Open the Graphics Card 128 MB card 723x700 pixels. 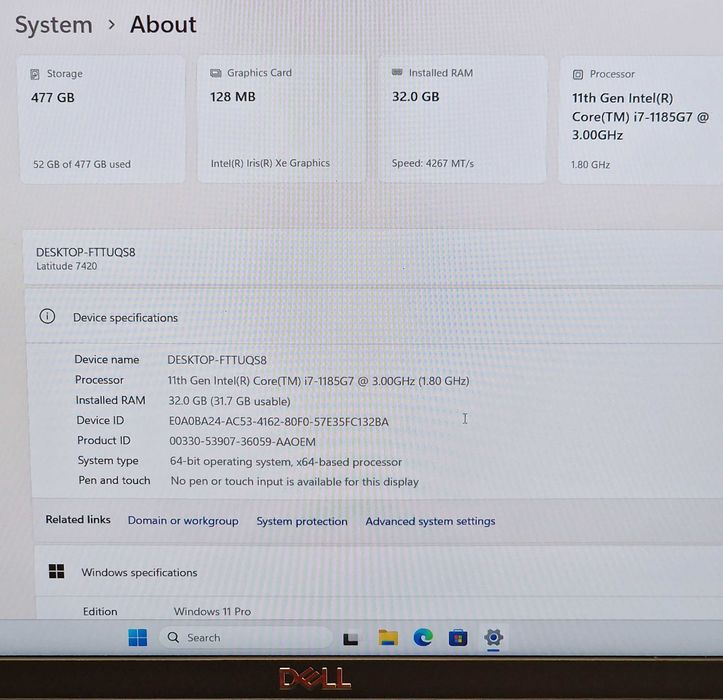pos(281,119)
